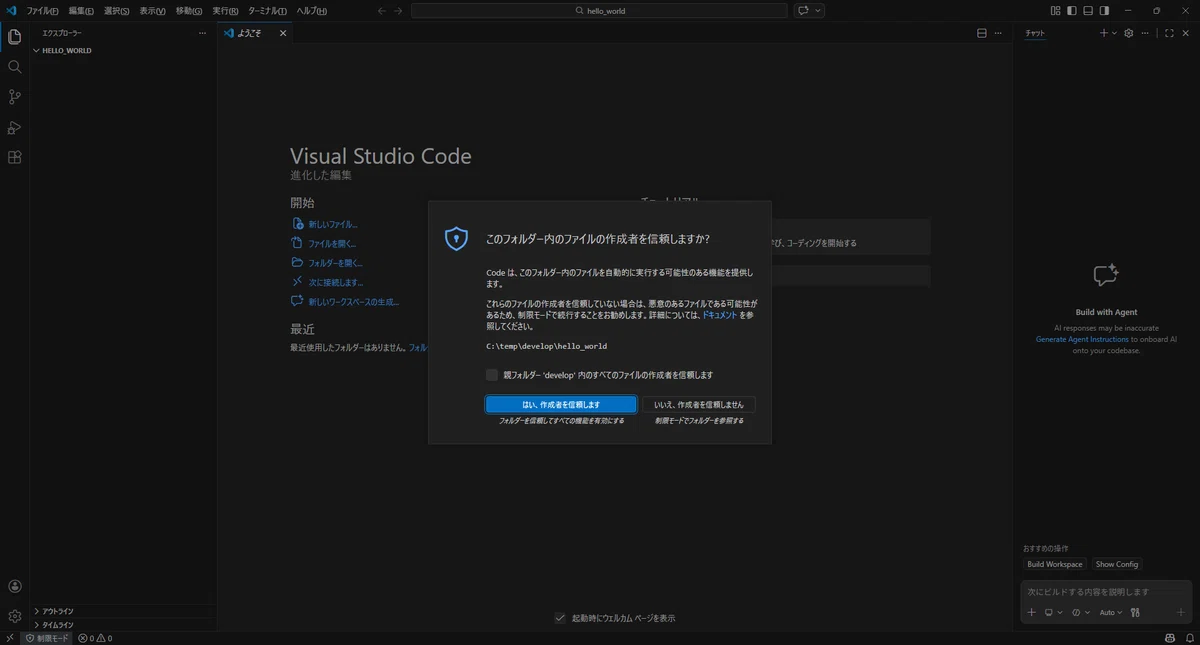Click the Build Workspace button

coord(1055,564)
